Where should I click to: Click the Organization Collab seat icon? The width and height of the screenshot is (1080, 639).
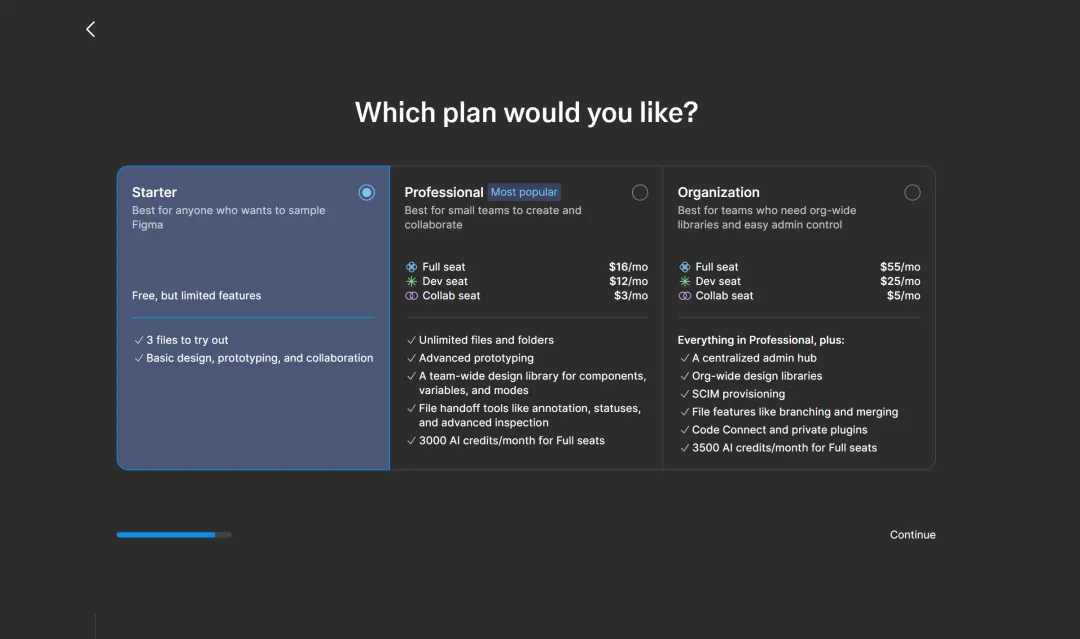684,296
